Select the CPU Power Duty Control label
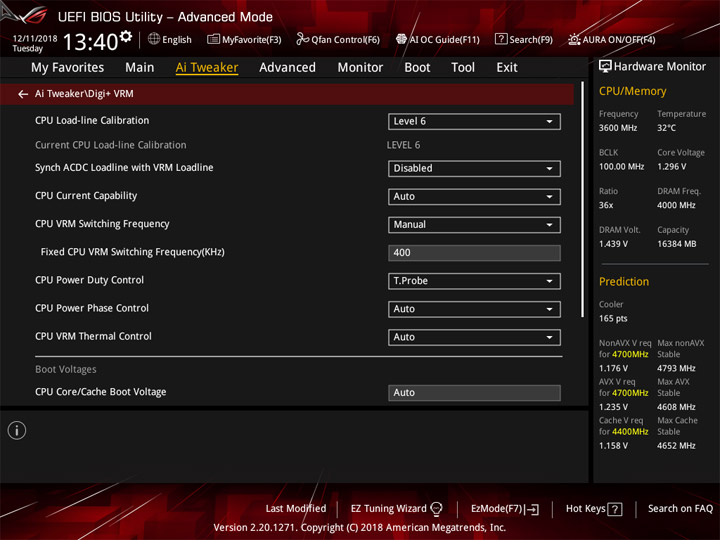Viewport: 720px width, 540px height. tap(89, 280)
